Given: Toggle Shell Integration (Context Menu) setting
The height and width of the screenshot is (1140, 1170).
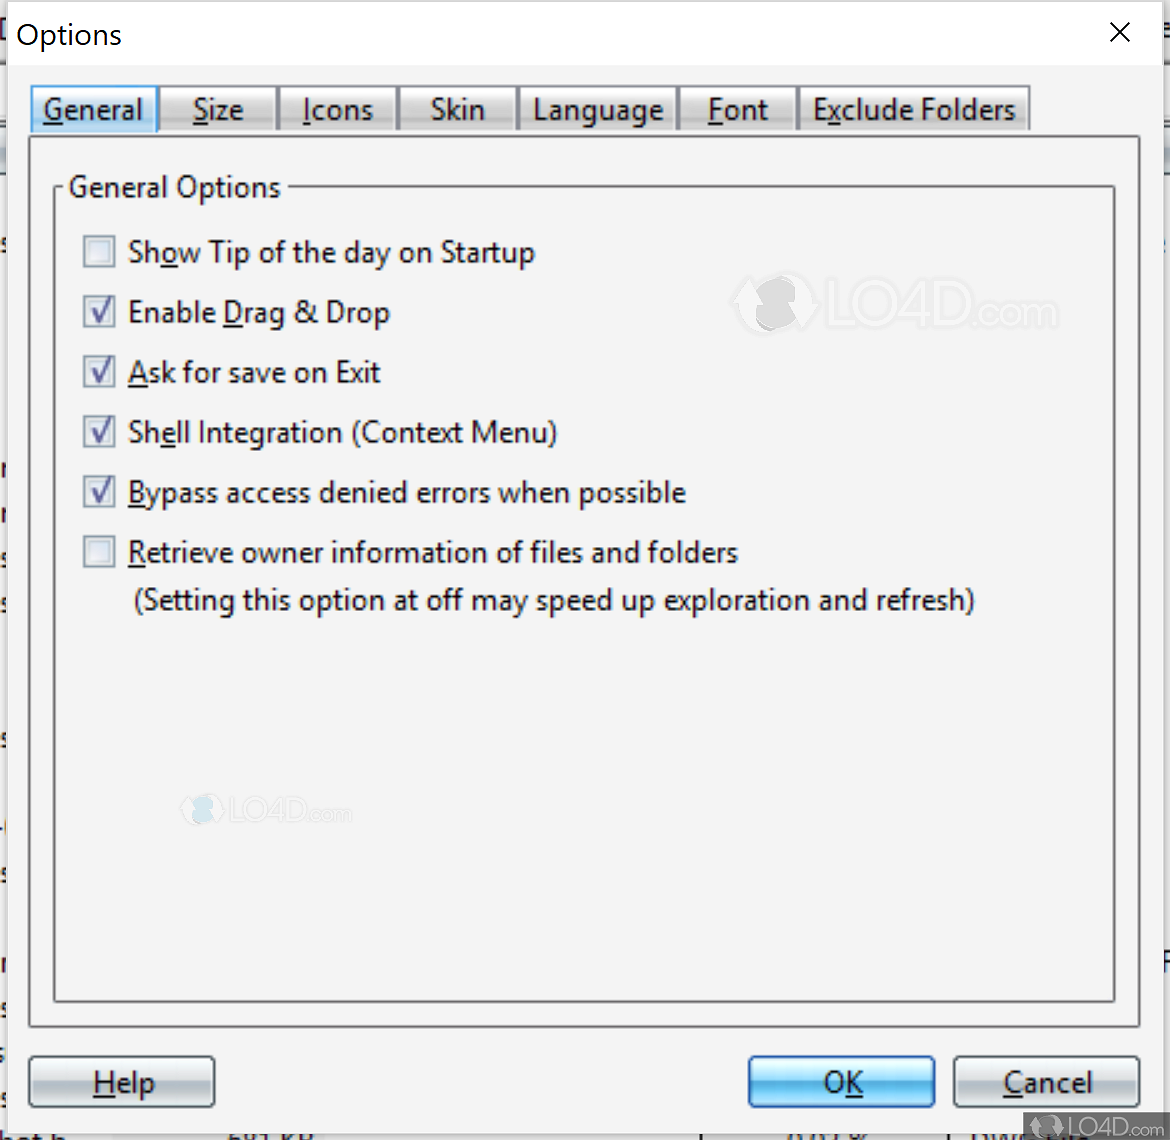Looking at the screenshot, I should pos(98,432).
